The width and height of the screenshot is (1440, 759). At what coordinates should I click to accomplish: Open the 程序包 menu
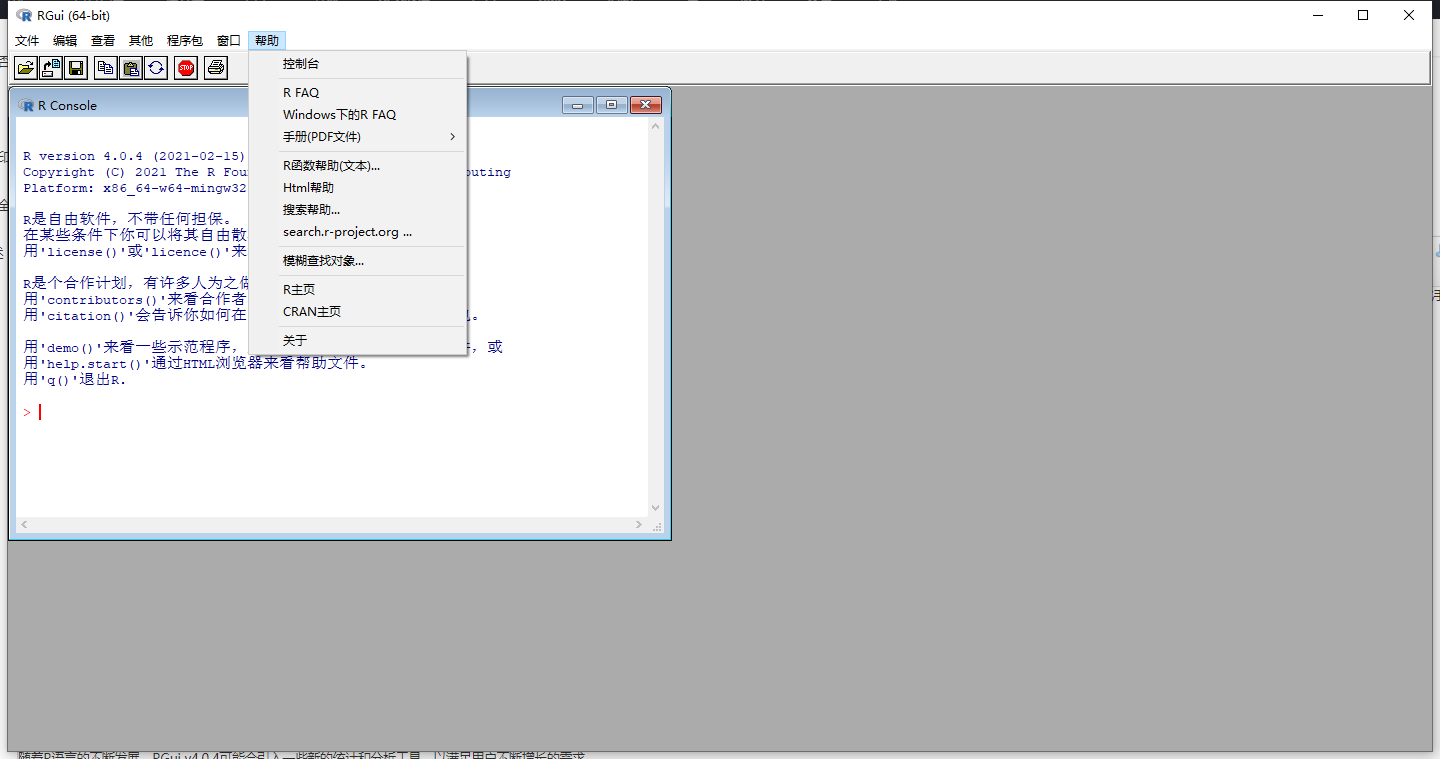click(184, 40)
